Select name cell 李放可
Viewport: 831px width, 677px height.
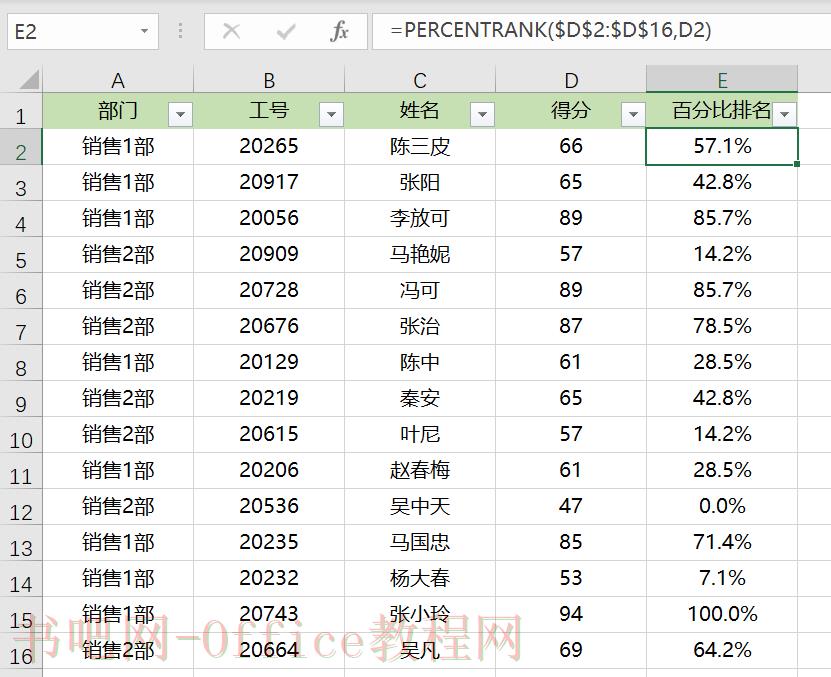click(420, 218)
